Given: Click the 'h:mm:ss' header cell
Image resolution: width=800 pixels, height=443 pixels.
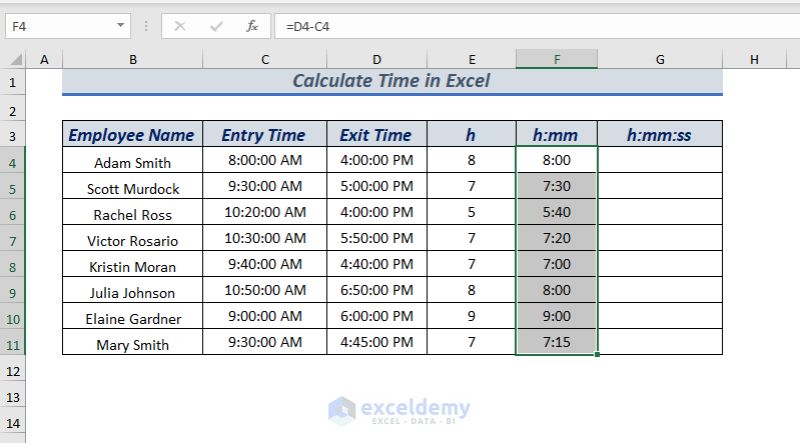Looking at the screenshot, I should [x=660, y=134].
